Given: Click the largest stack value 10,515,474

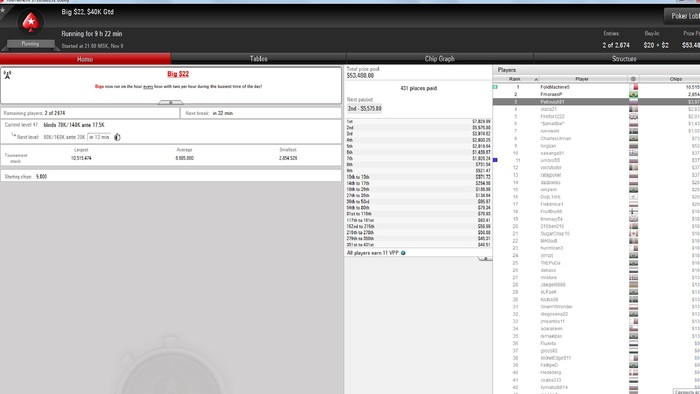Looking at the screenshot, I should [x=81, y=158].
